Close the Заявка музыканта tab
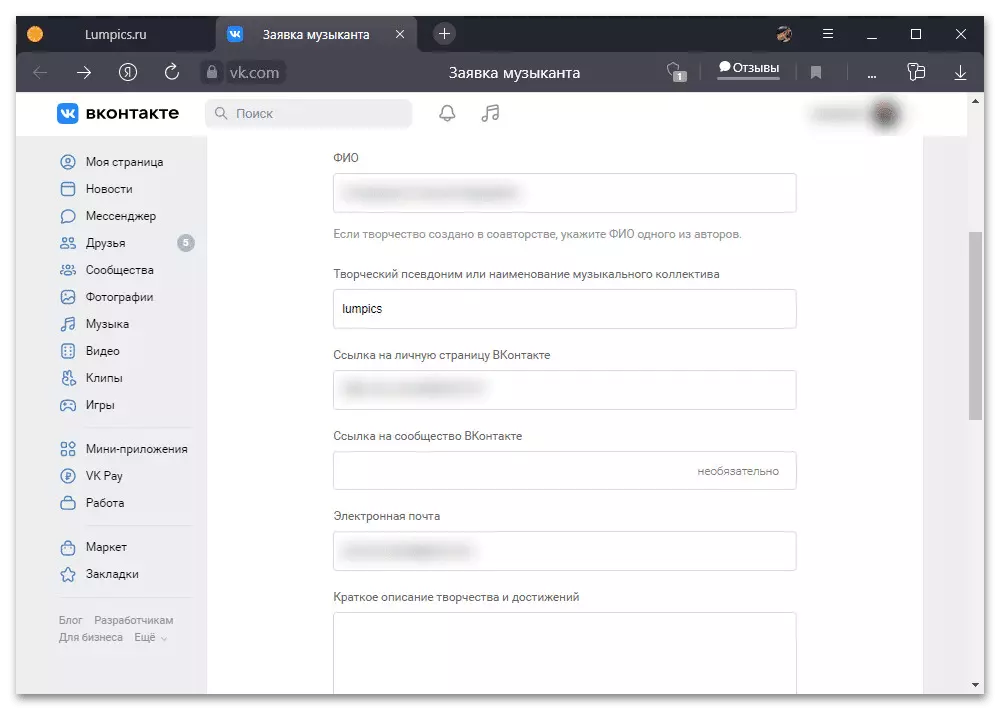Viewport: 1000px width, 710px height. (x=400, y=34)
